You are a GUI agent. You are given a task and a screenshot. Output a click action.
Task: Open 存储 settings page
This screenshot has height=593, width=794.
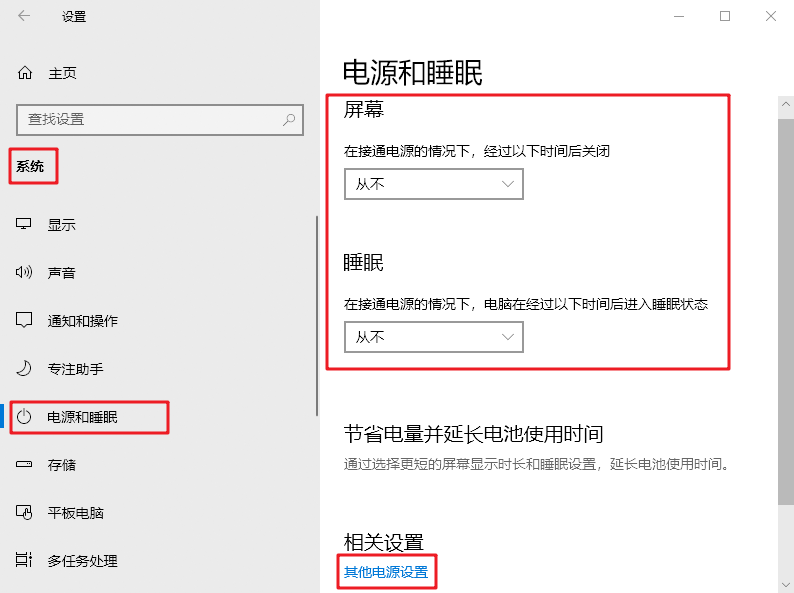(62, 465)
